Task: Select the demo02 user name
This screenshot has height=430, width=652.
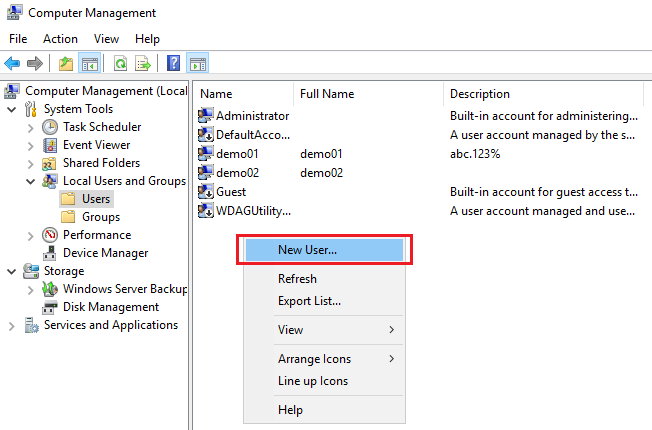Action: 237,173
